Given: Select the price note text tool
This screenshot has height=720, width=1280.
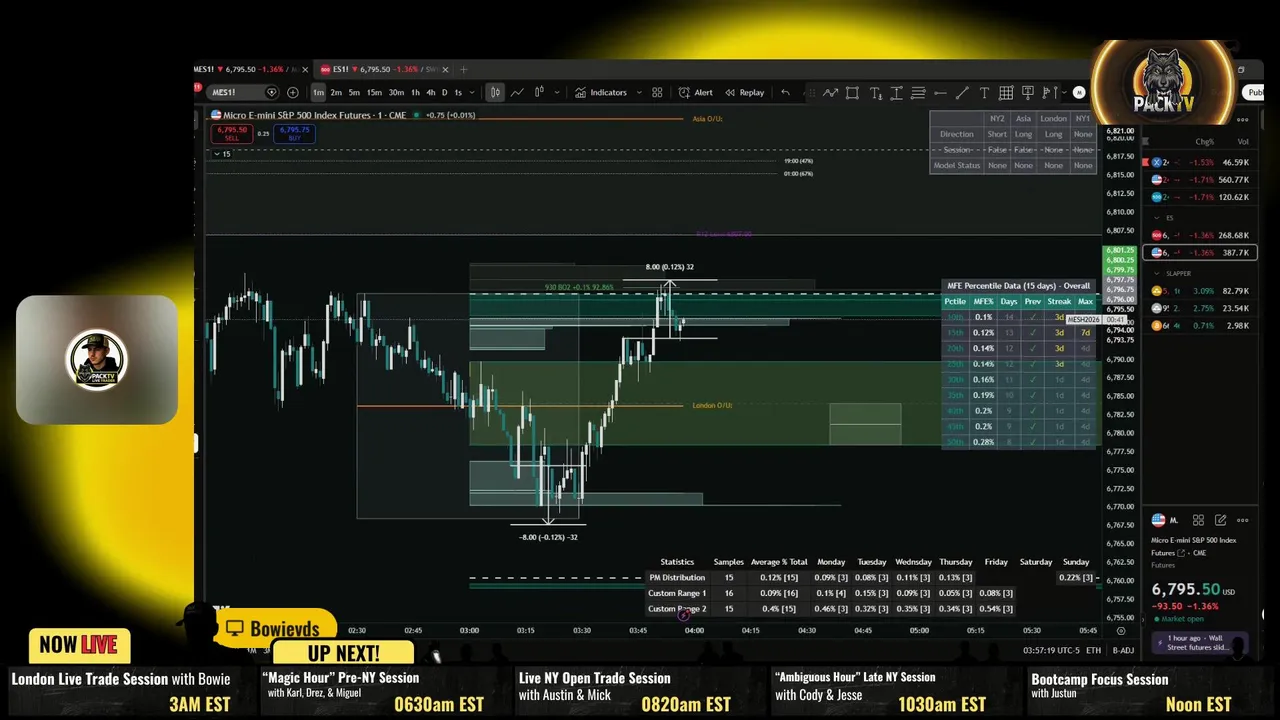Looking at the screenshot, I should coord(875,92).
